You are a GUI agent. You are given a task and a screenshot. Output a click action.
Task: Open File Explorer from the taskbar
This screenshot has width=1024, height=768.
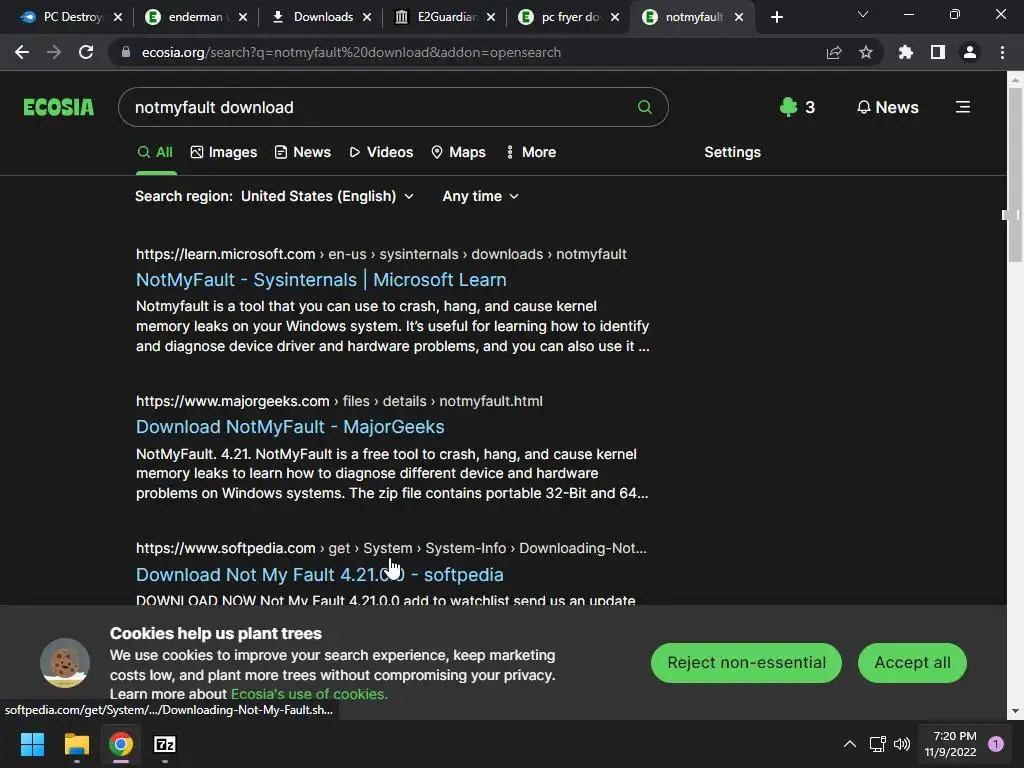(x=76, y=744)
